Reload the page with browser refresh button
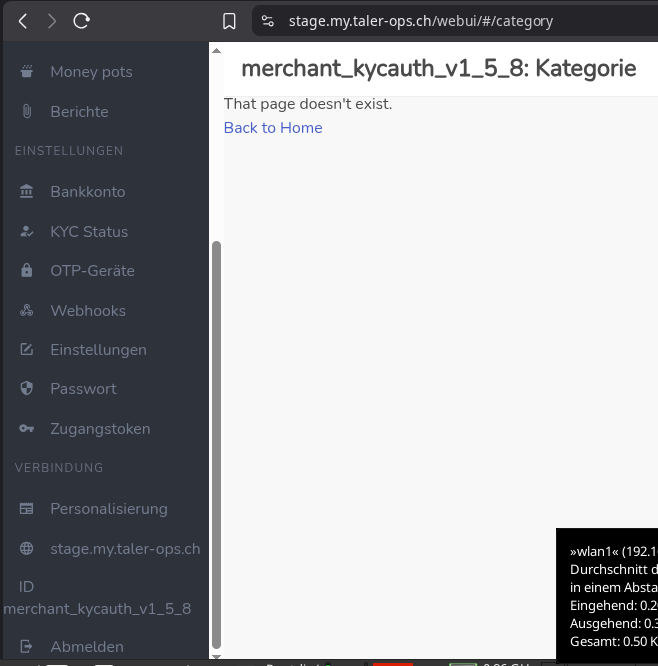Viewport: 658px width, 666px height. point(82,20)
